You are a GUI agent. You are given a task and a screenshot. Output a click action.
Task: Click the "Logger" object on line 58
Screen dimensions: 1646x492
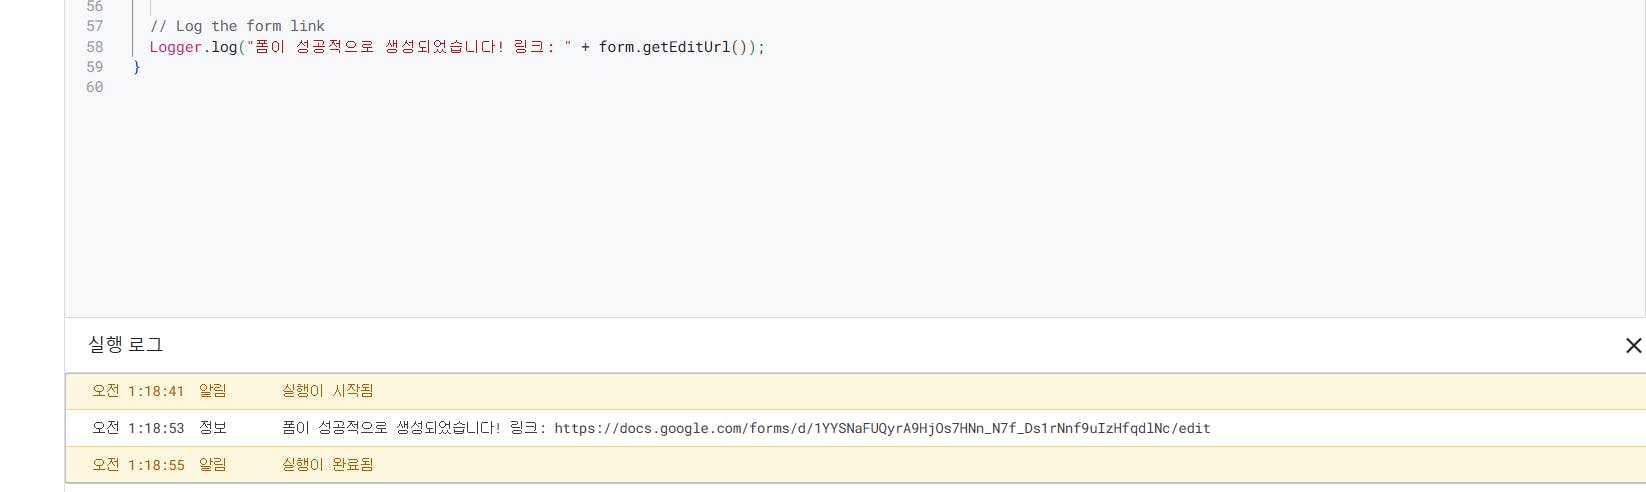pyautogui.click(x=175, y=47)
